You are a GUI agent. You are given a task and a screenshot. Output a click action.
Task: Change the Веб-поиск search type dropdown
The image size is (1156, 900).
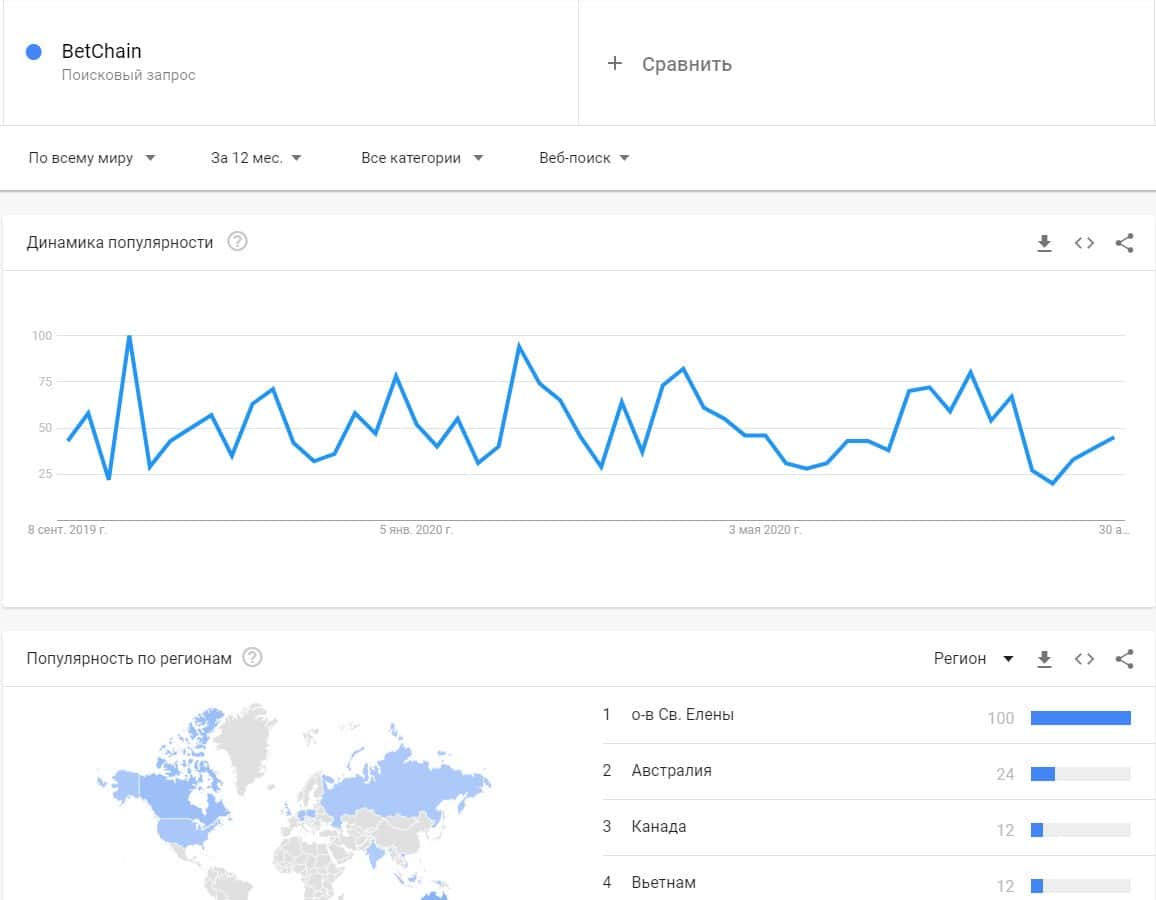tap(584, 158)
